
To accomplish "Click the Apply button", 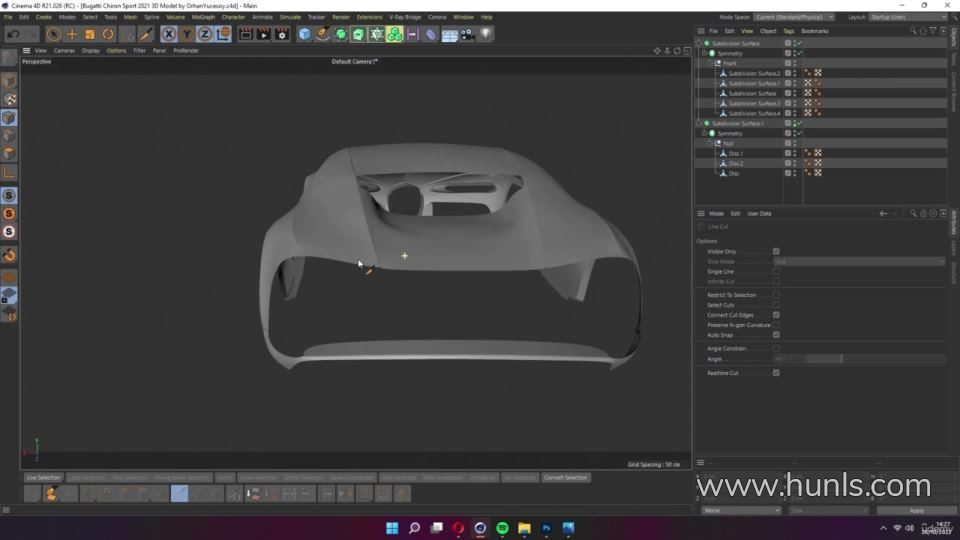I will [x=916, y=511].
